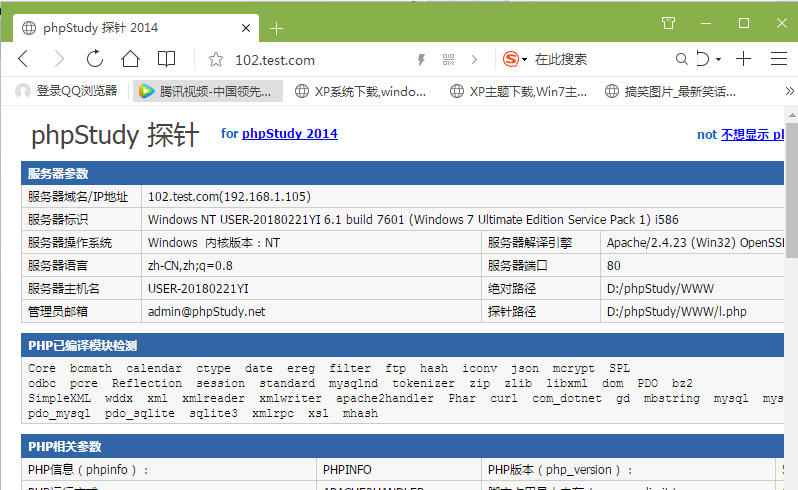Select the phpStudy 探针 2014 tab
The image size is (798, 490).
pyautogui.click(x=136, y=28)
